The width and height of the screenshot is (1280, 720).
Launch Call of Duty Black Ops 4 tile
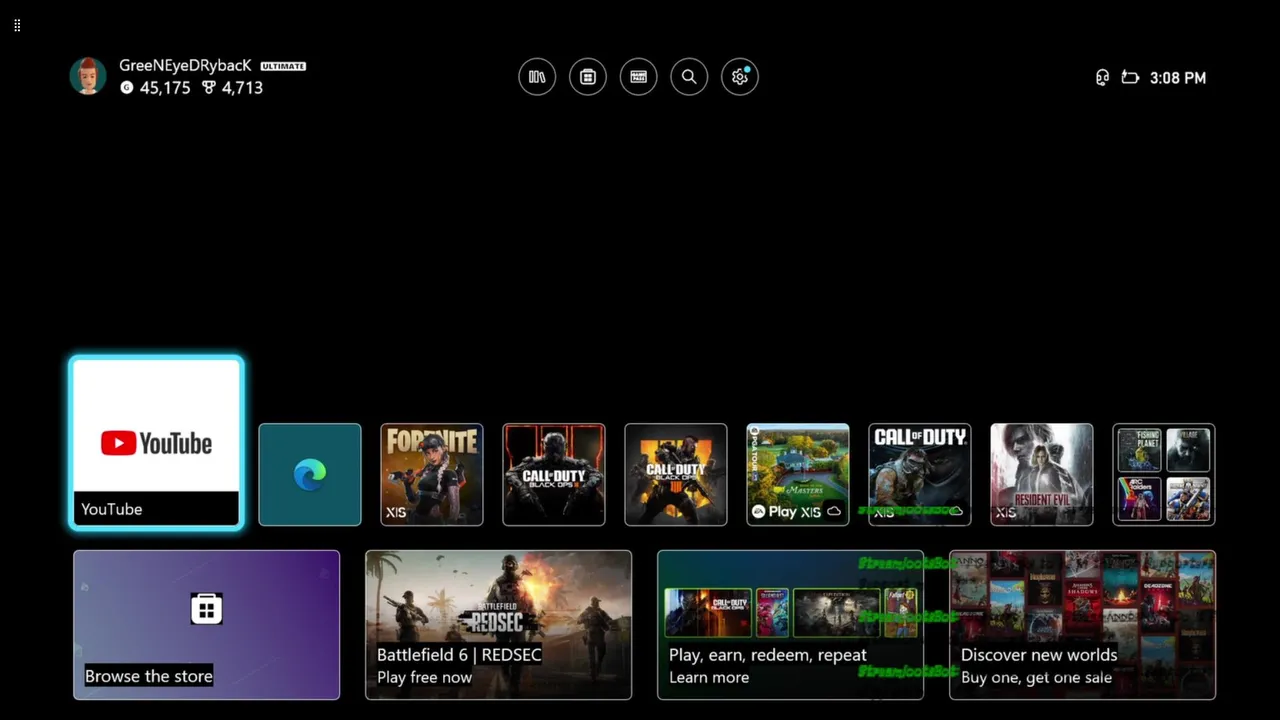pyautogui.click(x=676, y=474)
